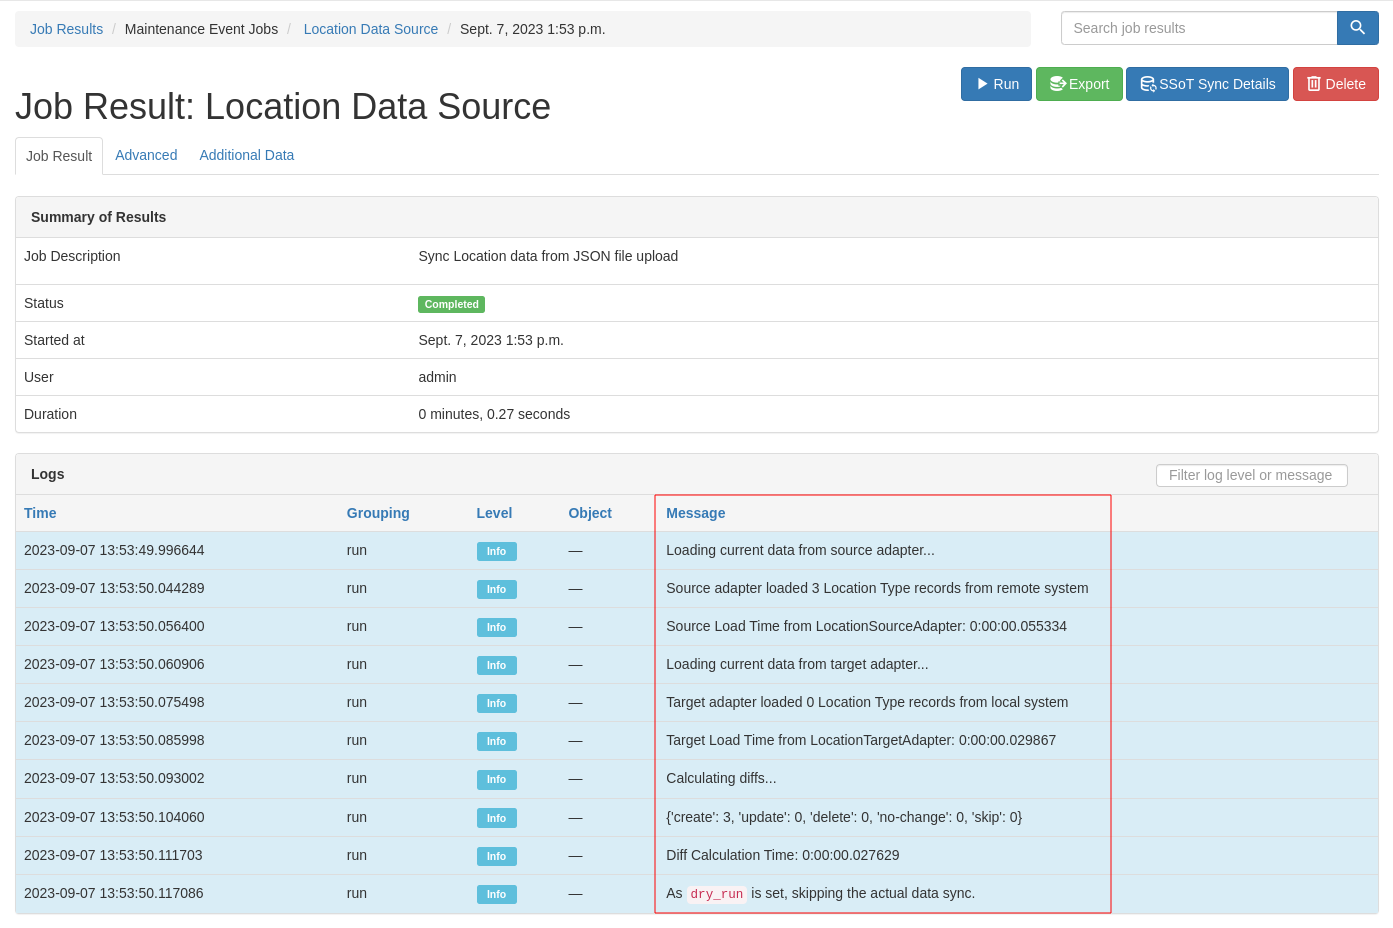Click the play icon on the Run button
This screenshot has width=1393, height=928.
point(981,84)
